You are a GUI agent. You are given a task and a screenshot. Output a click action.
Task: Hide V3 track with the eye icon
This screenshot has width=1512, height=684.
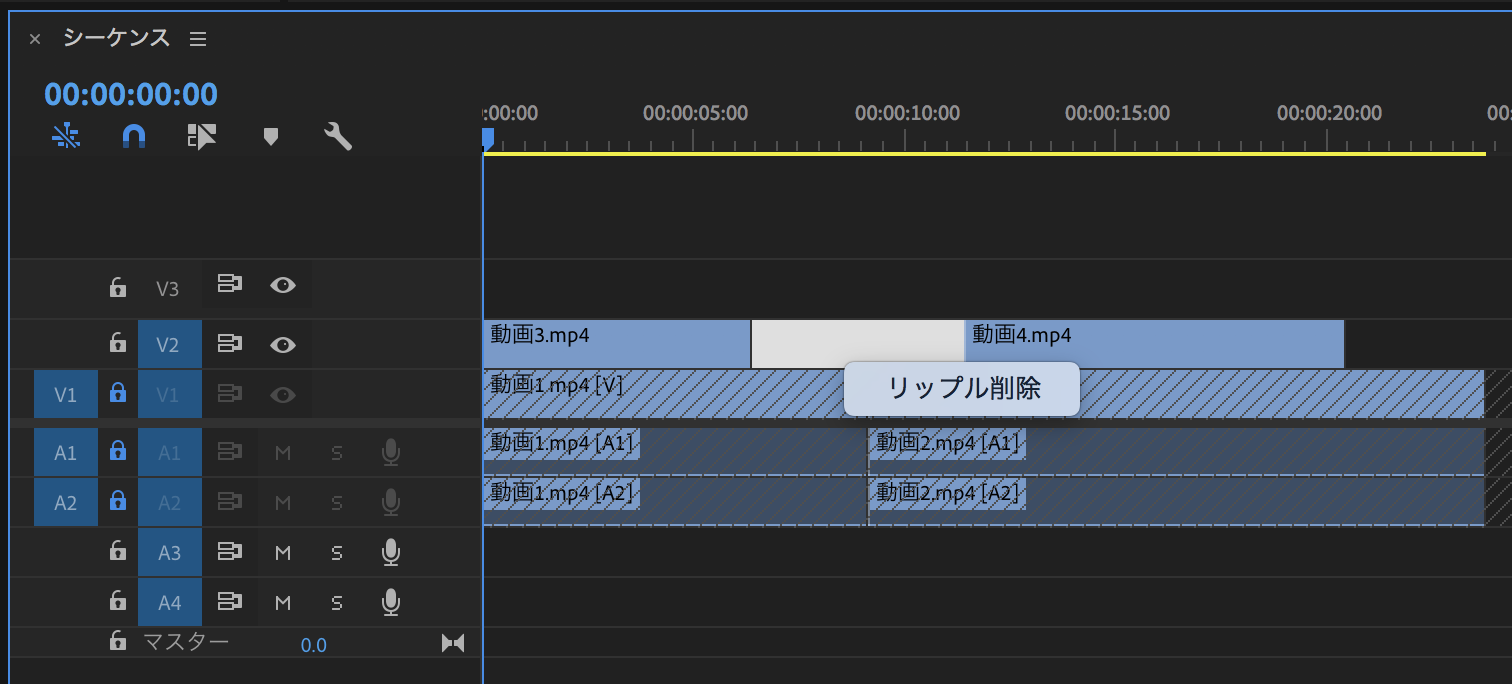(283, 286)
